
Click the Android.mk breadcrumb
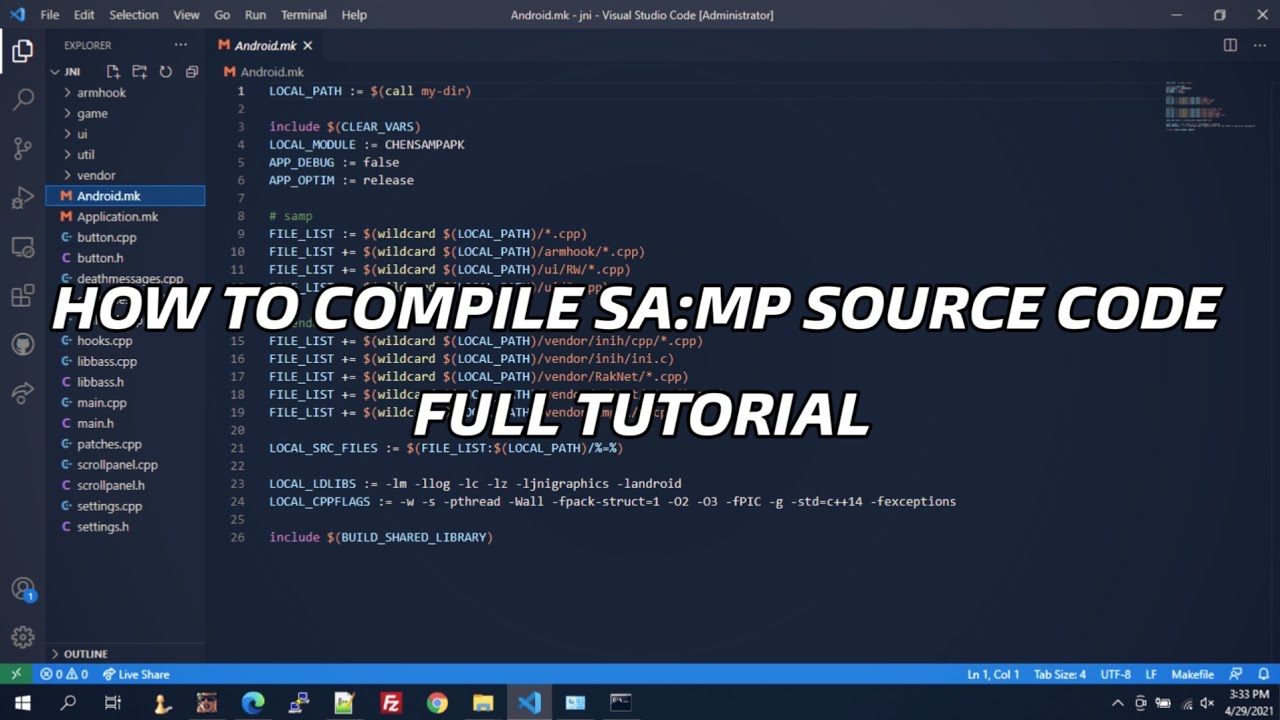tap(264, 72)
